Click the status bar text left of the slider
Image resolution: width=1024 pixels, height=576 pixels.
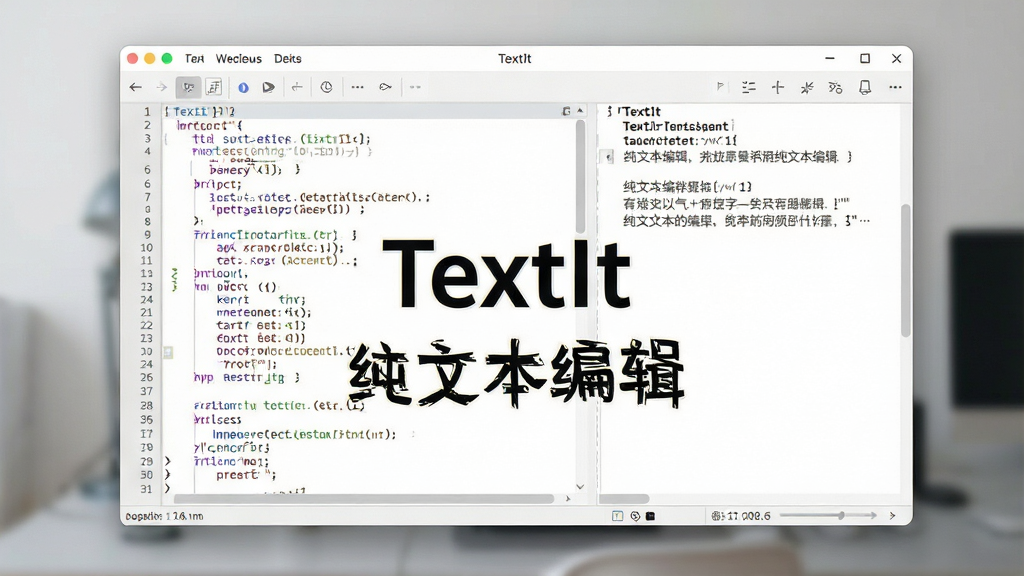[x=741, y=516]
